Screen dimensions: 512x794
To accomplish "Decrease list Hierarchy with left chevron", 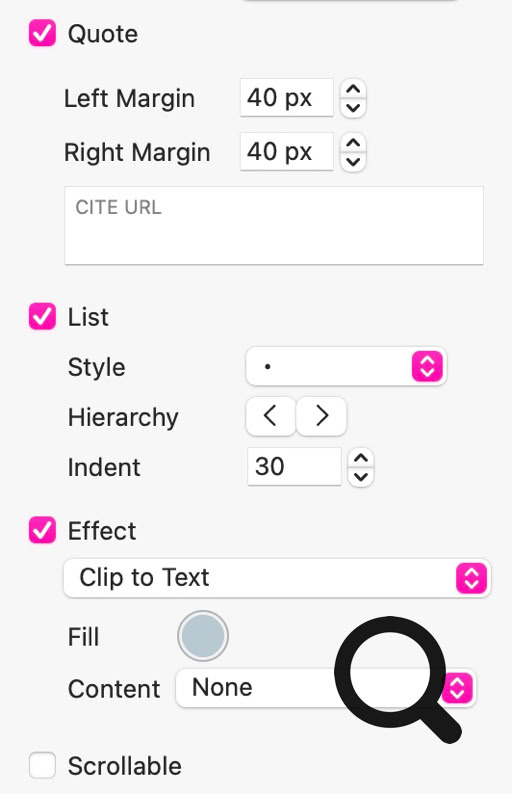I will [x=270, y=416].
